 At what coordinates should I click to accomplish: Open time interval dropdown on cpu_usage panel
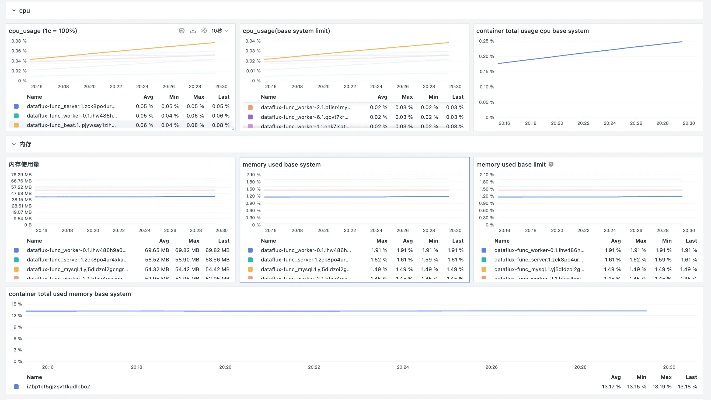(x=217, y=31)
